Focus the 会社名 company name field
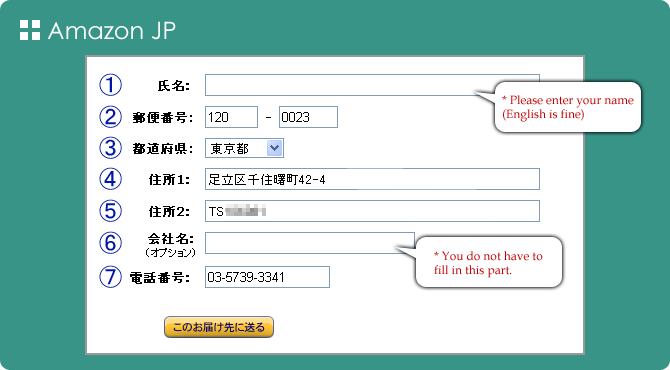Screen dimensions: 670x370 click(x=310, y=243)
